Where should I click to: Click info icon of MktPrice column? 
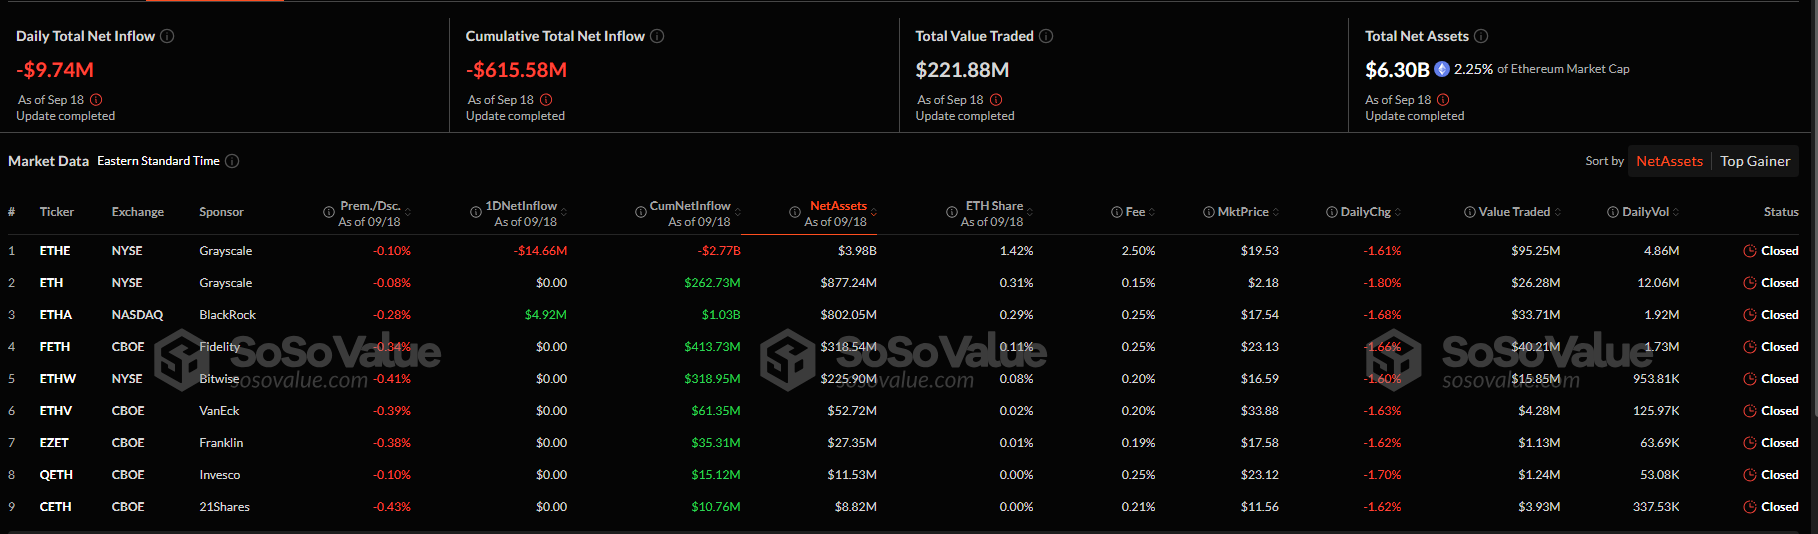(1209, 212)
